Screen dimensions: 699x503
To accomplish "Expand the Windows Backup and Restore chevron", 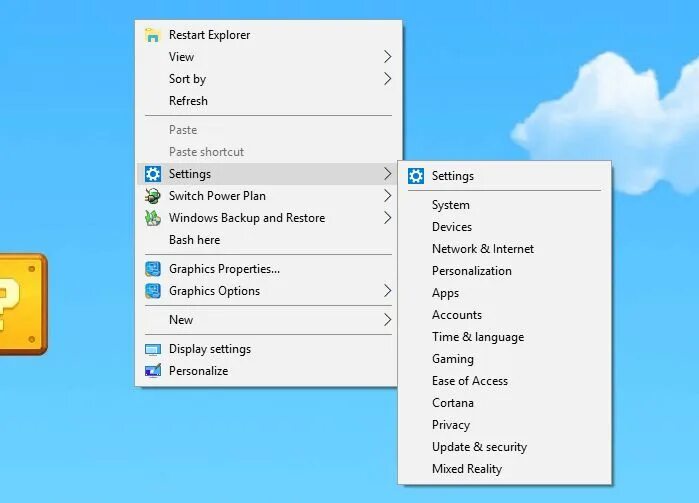I will (387, 218).
